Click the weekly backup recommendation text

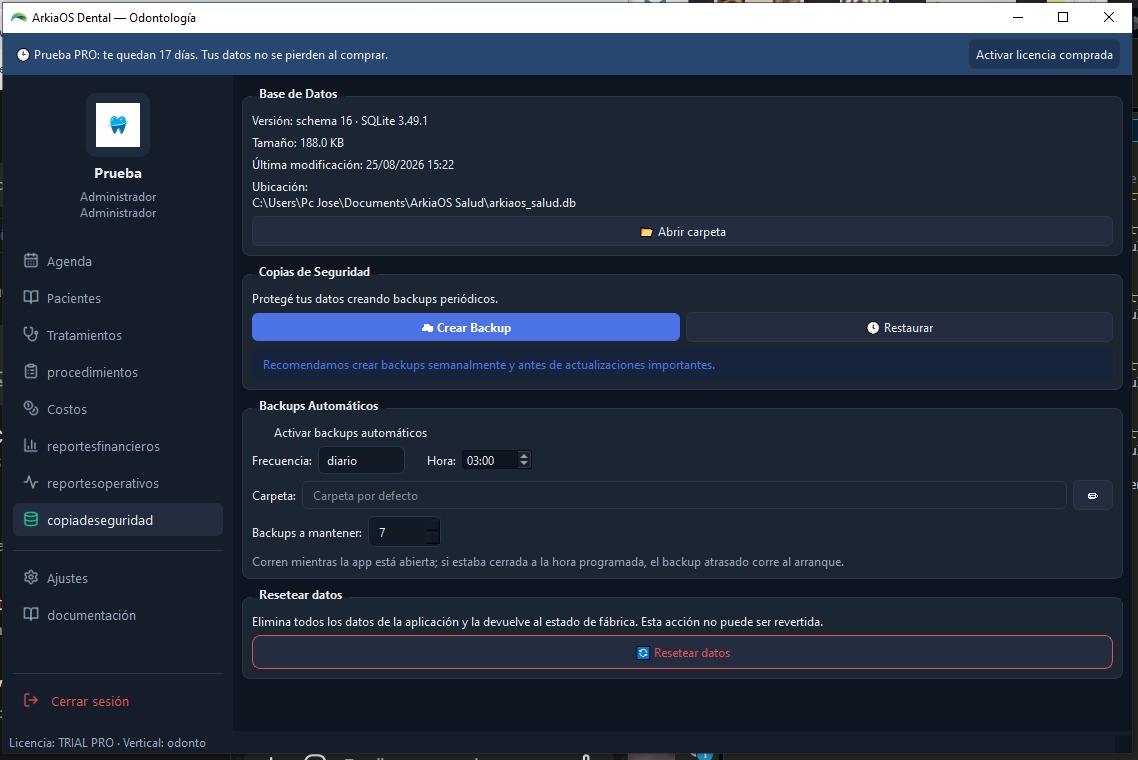point(488,364)
